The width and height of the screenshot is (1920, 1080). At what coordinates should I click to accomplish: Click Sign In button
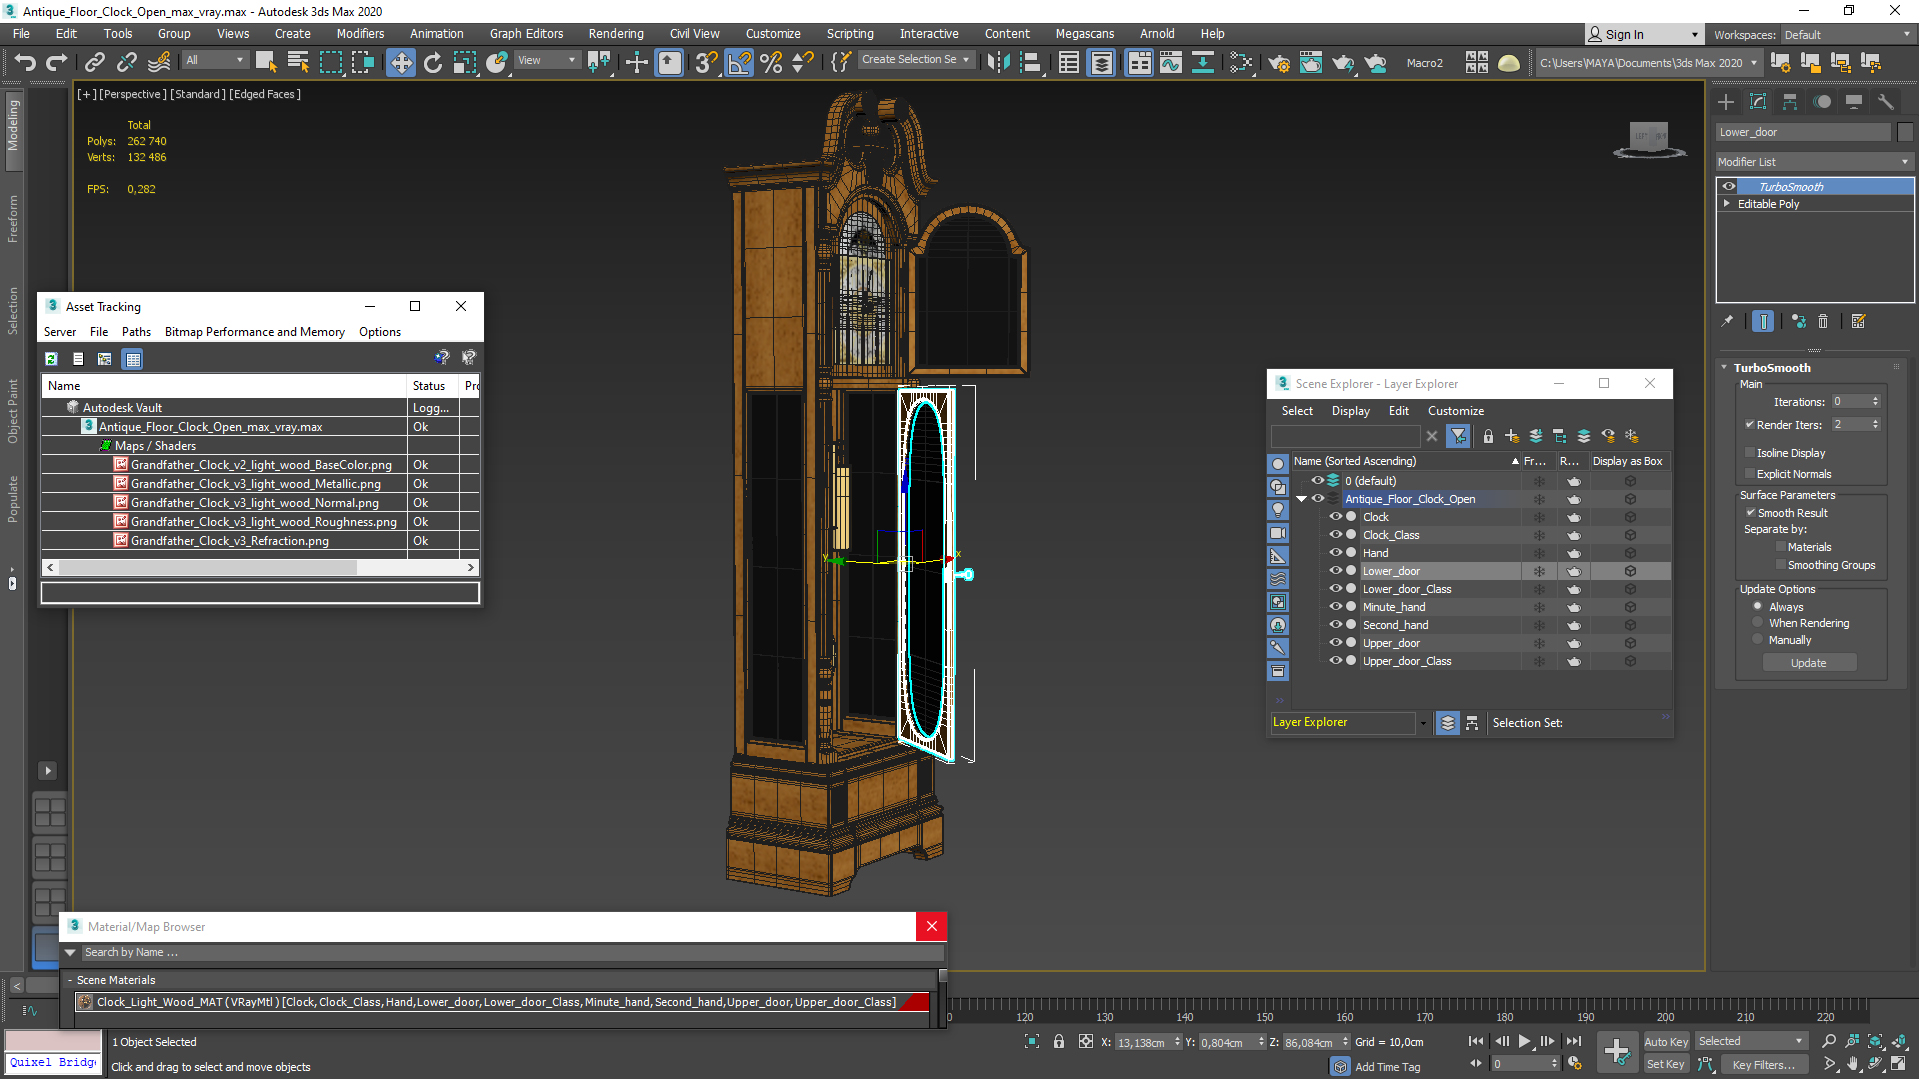(1643, 35)
